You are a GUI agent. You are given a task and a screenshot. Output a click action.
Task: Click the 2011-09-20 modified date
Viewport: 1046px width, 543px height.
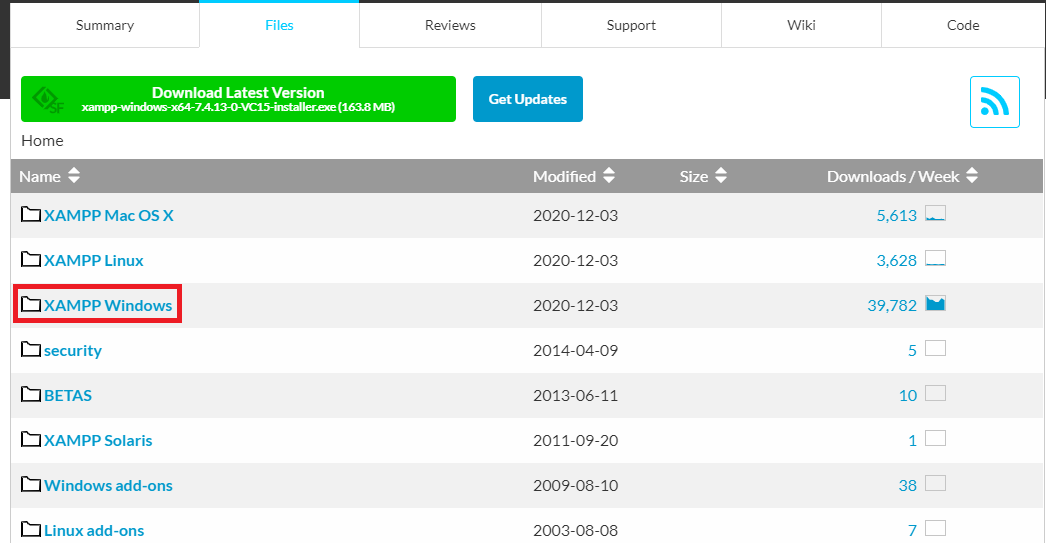(576, 440)
